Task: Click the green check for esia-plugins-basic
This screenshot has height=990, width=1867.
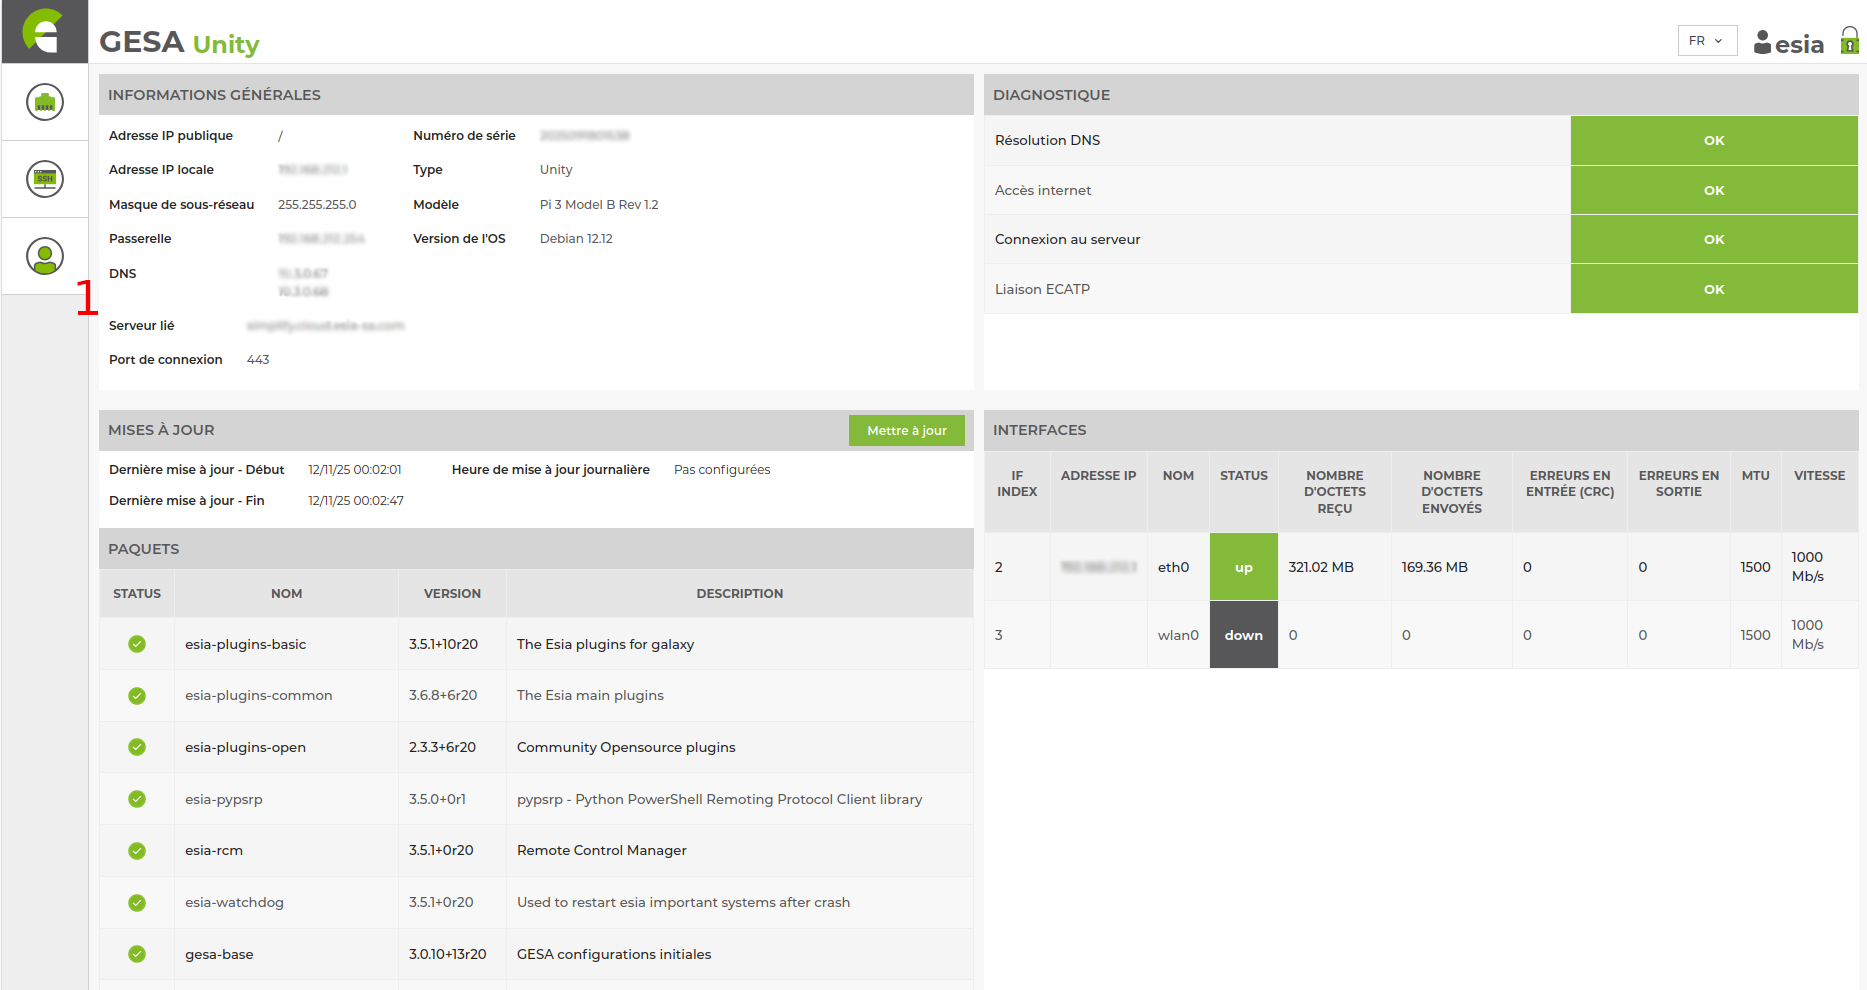Action: coord(137,644)
